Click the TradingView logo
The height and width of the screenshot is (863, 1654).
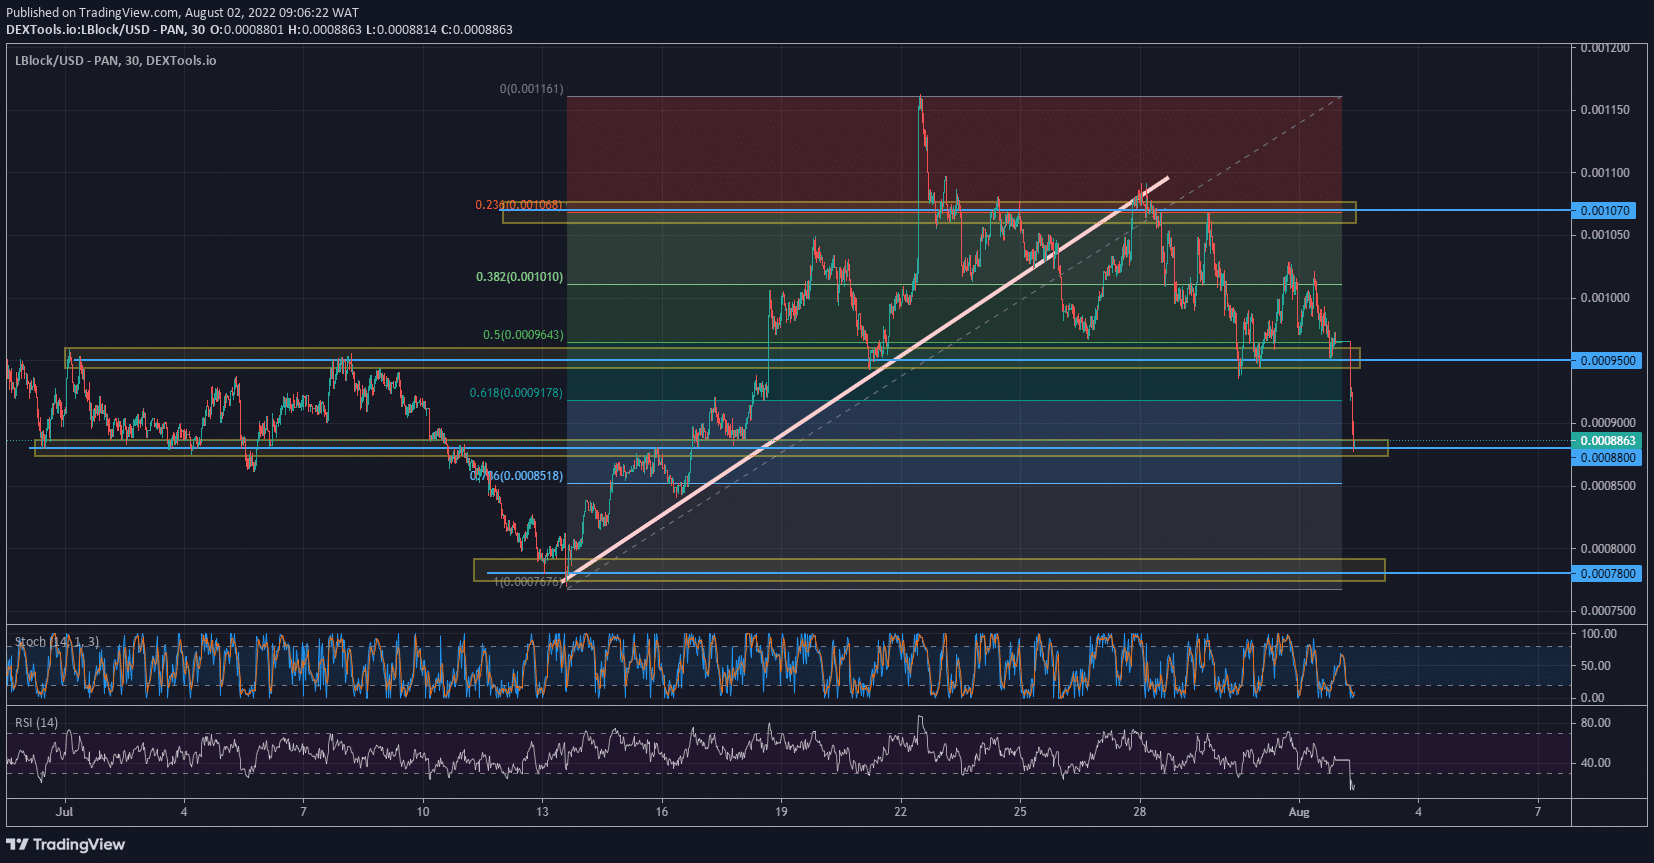(66, 845)
